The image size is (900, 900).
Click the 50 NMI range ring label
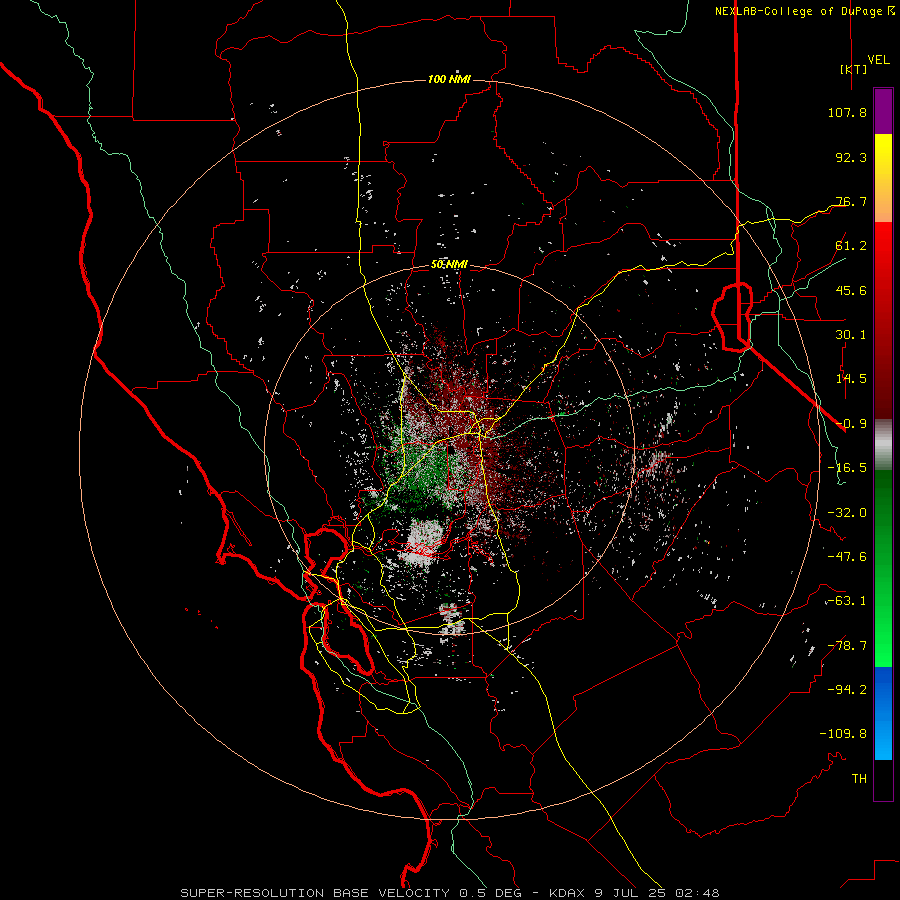pos(449,265)
